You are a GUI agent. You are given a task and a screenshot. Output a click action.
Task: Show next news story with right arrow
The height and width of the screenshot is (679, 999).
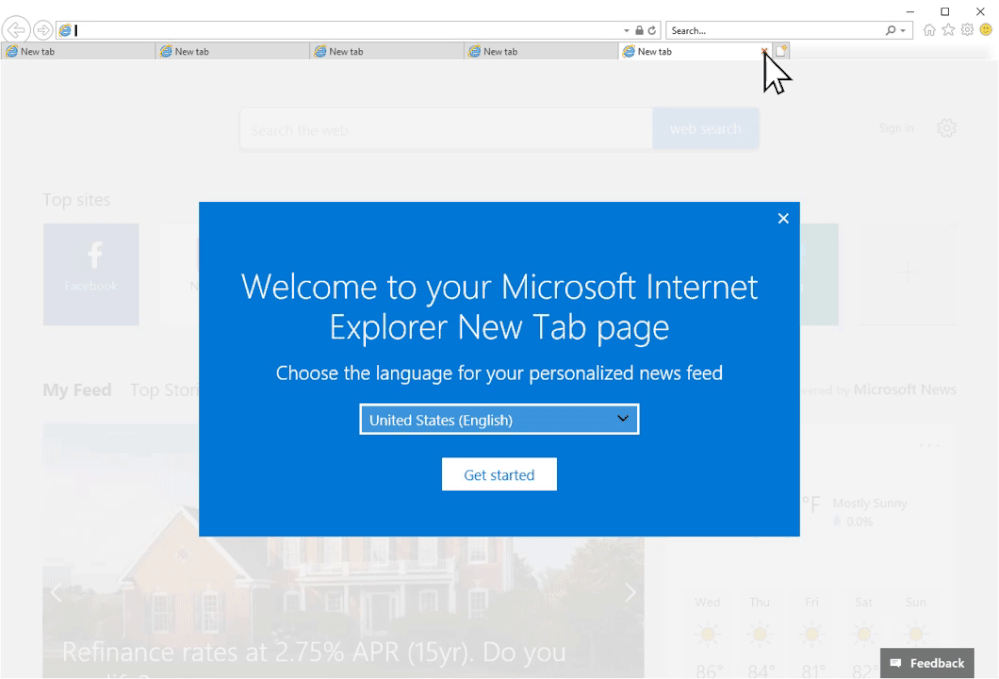pyautogui.click(x=630, y=593)
